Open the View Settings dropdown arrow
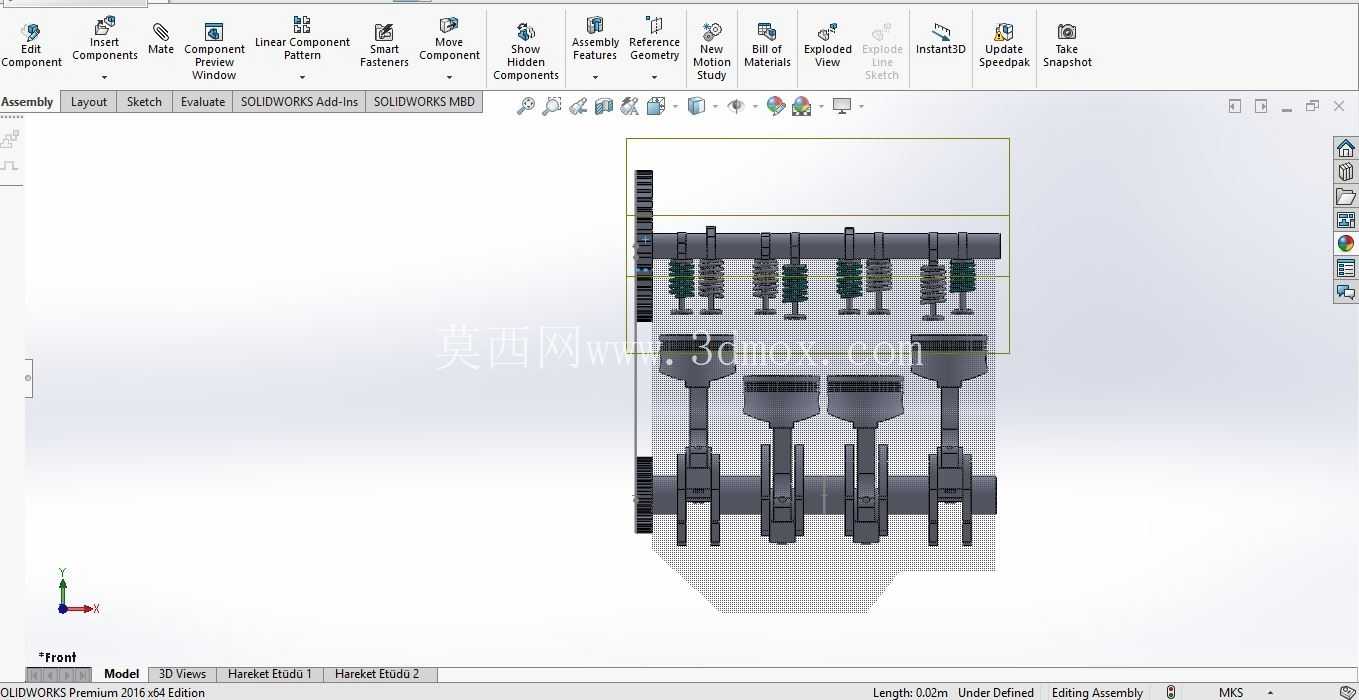This screenshot has height=700, width=1359. 860,106
